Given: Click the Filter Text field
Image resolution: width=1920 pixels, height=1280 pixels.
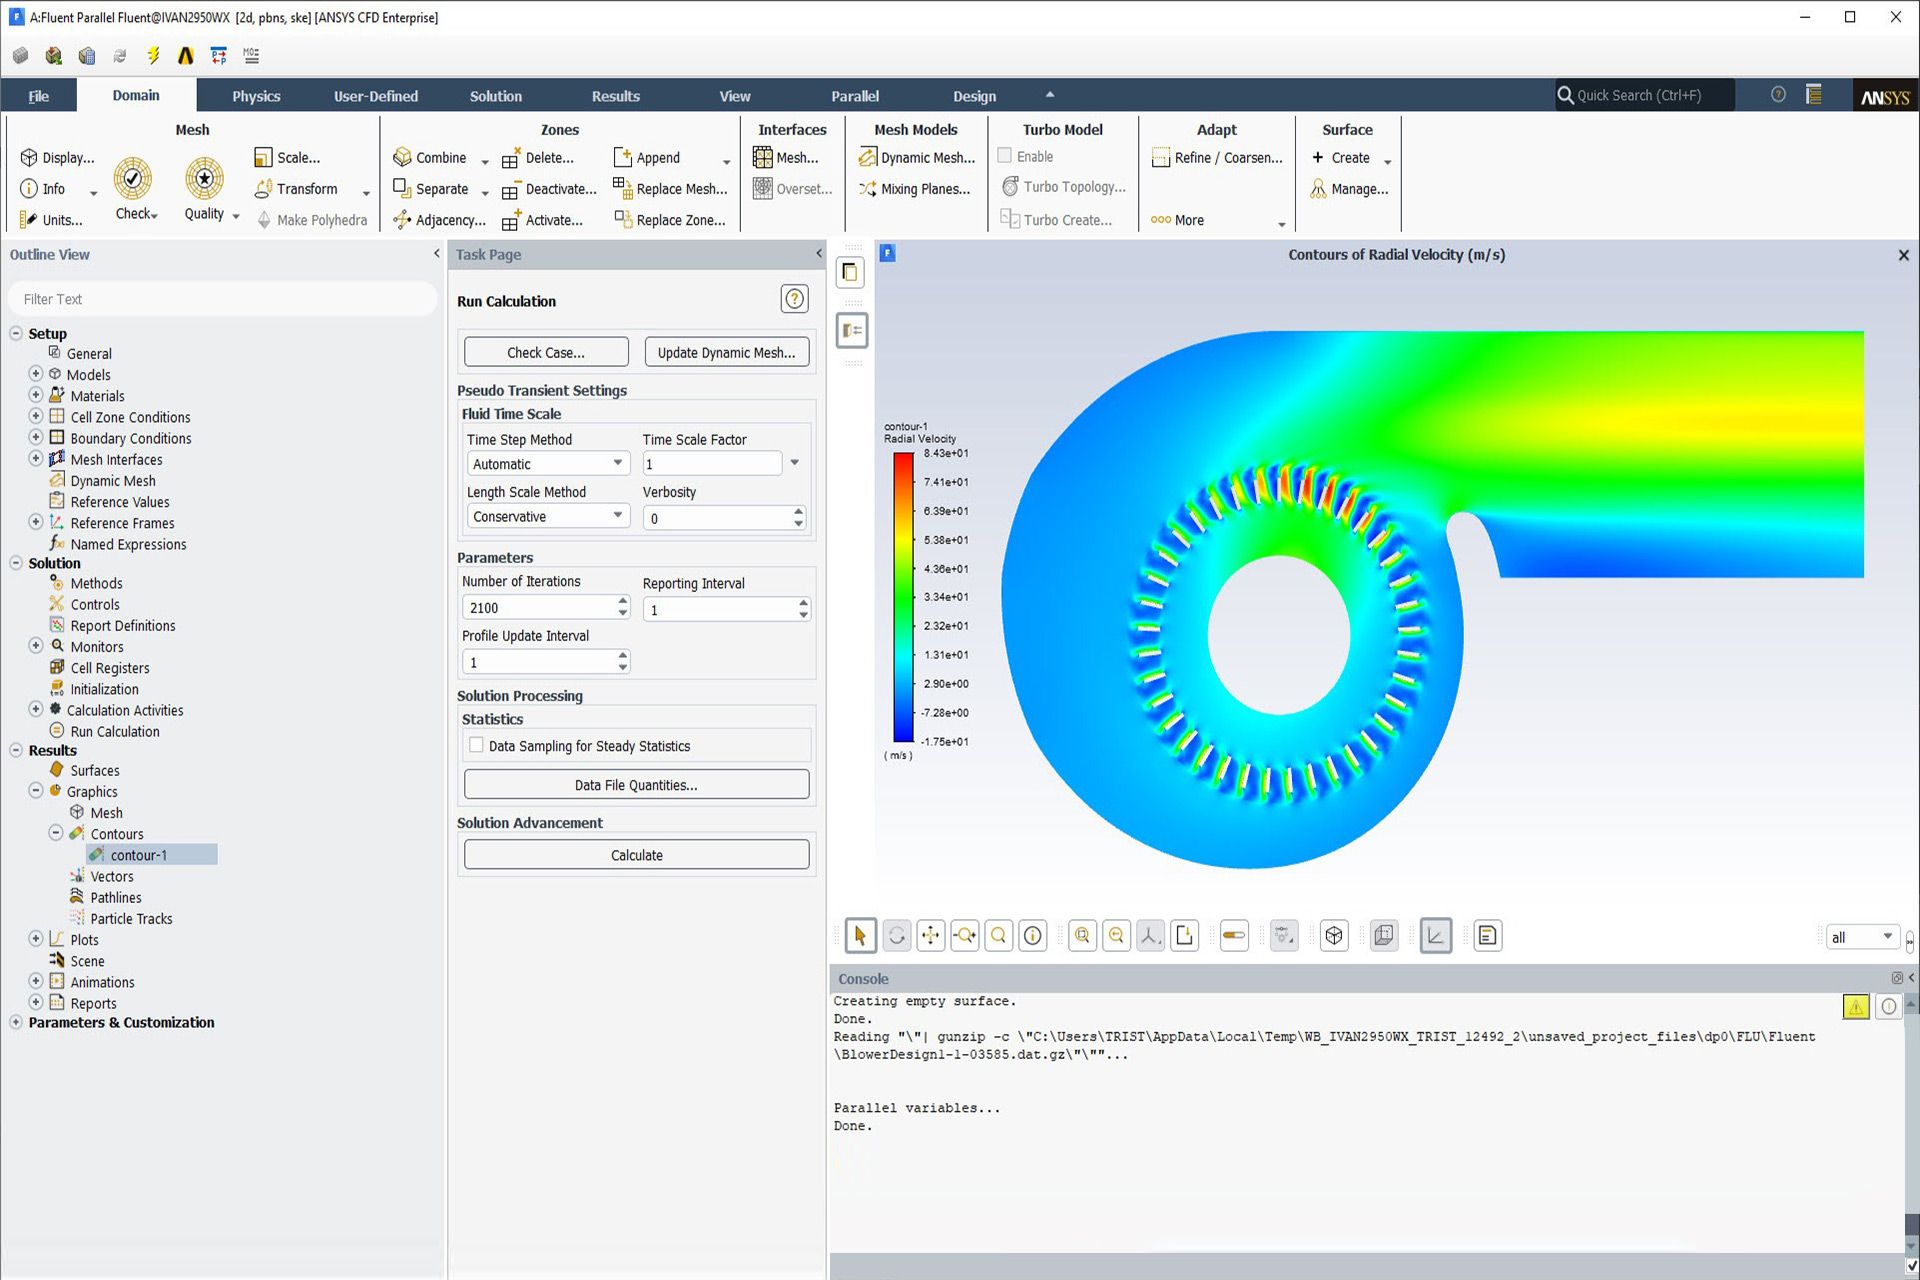Looking at the screenshot, I should [222, 299].
